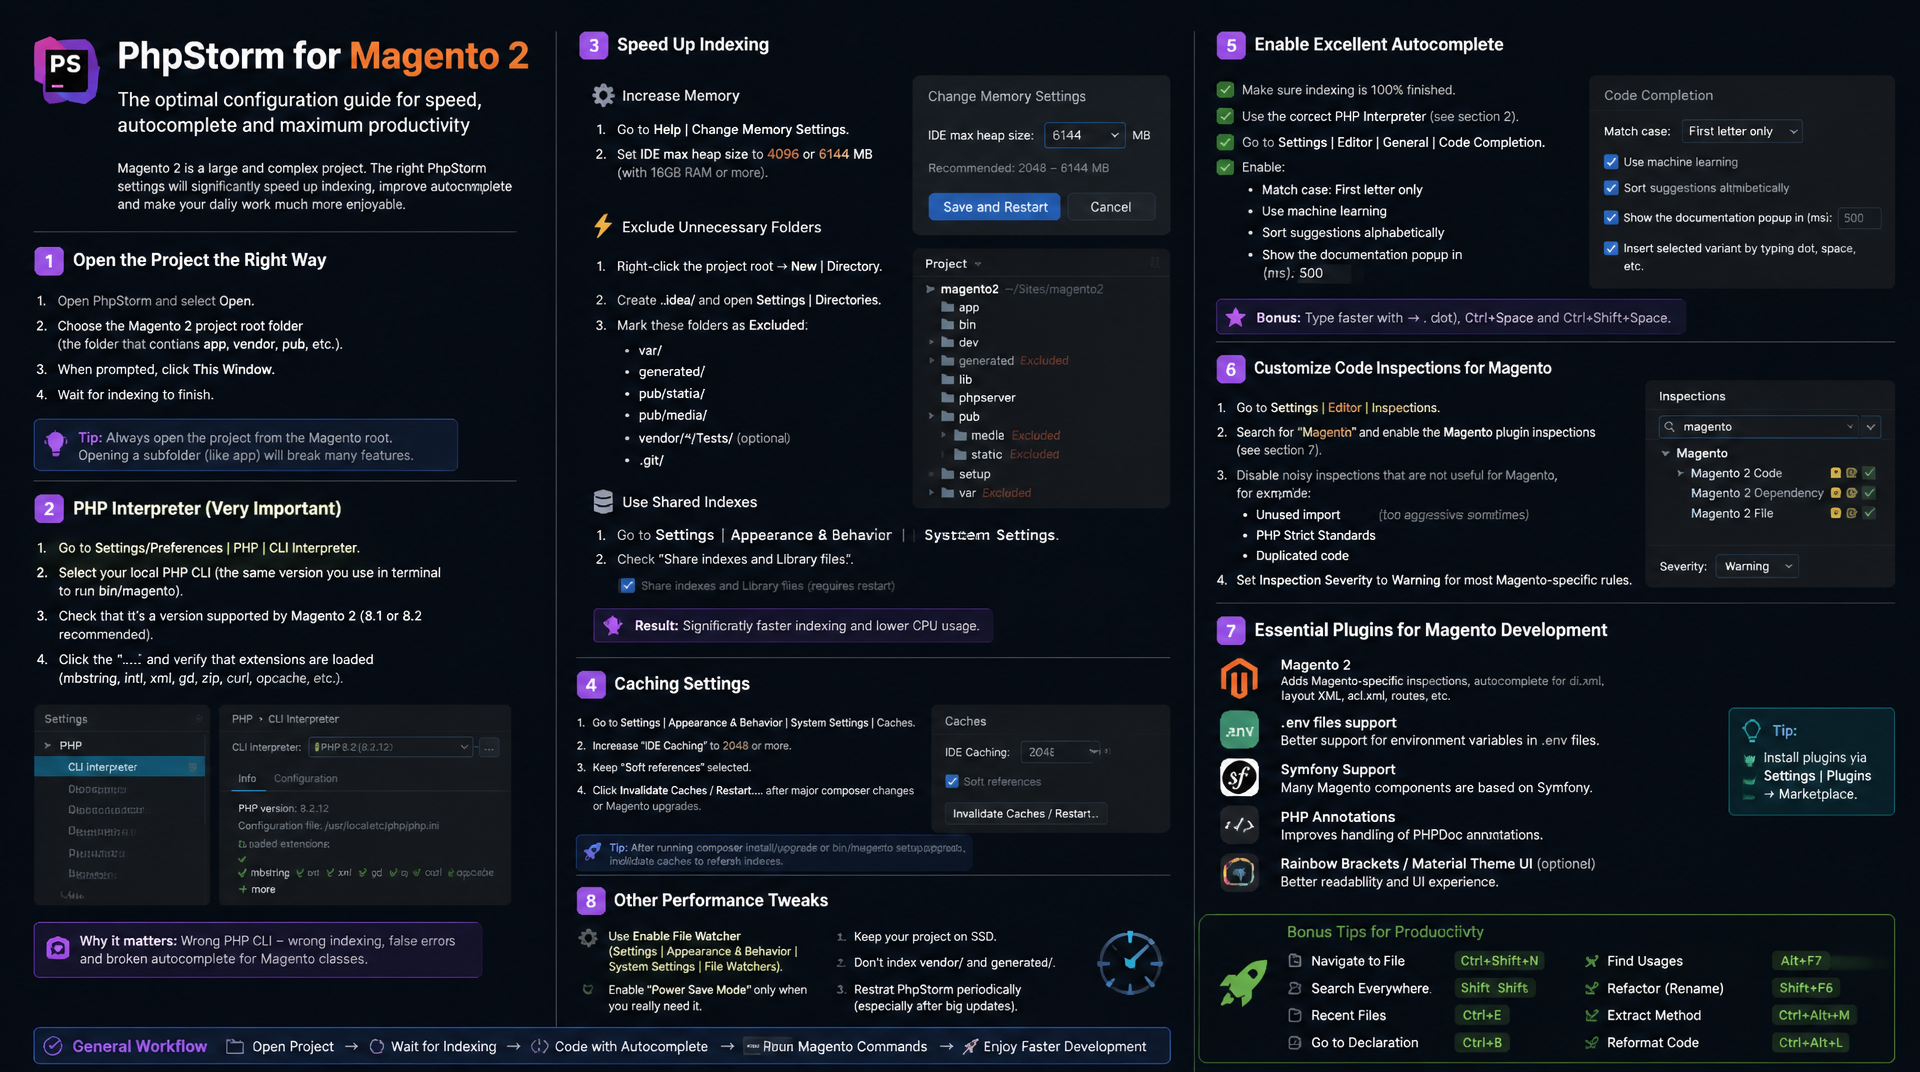Click the lib folder icon in Project tree

click(x=947, y=379)
